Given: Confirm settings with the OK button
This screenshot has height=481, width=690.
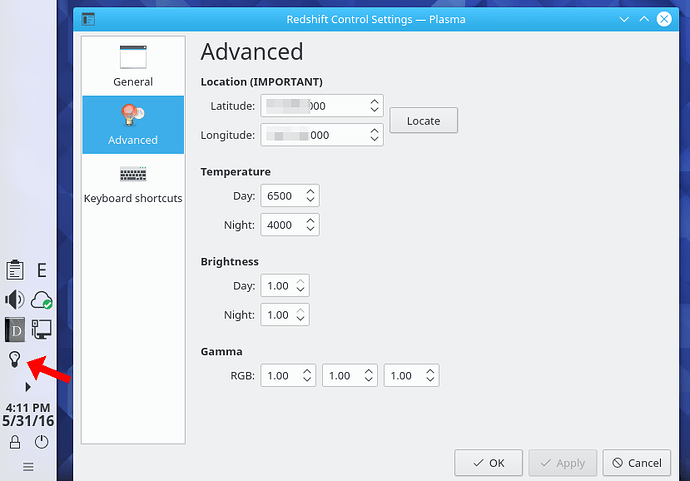Looking at the screenshot, I should [x=488, y=463].
